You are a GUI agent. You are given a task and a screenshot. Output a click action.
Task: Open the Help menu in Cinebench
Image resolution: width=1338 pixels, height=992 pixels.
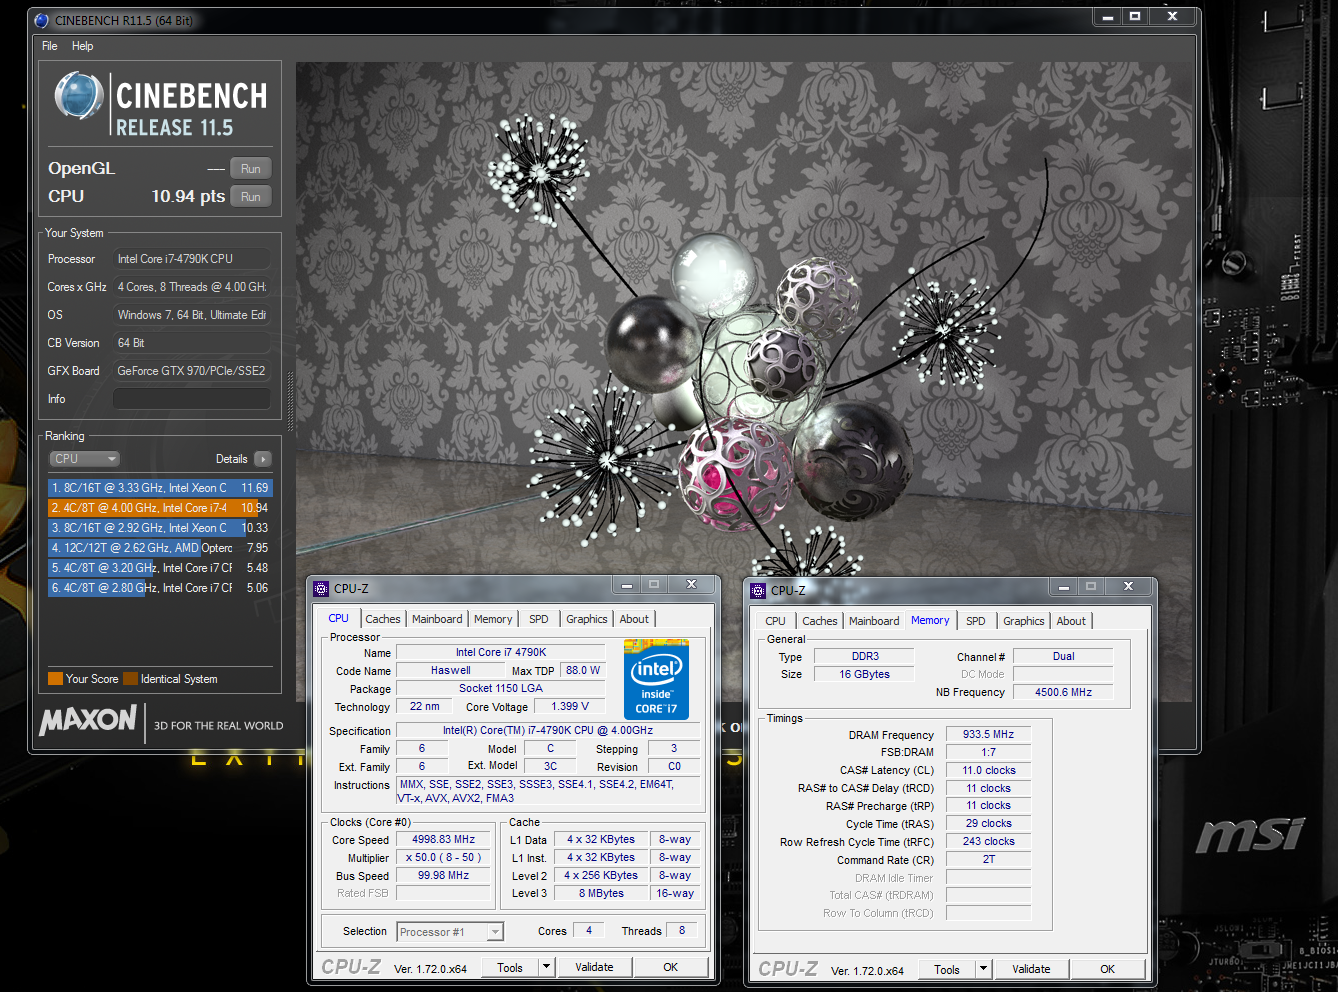(x=82, y=46)
